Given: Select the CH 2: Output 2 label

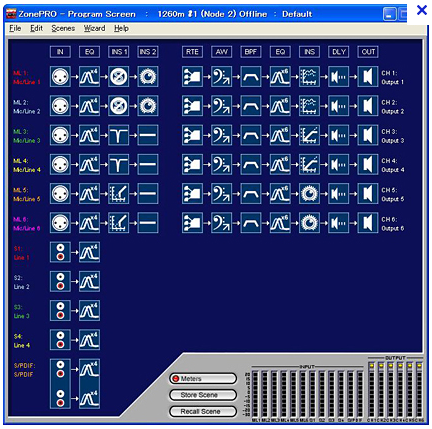Looking at the screenshot, I should click(x=393, y=107).
